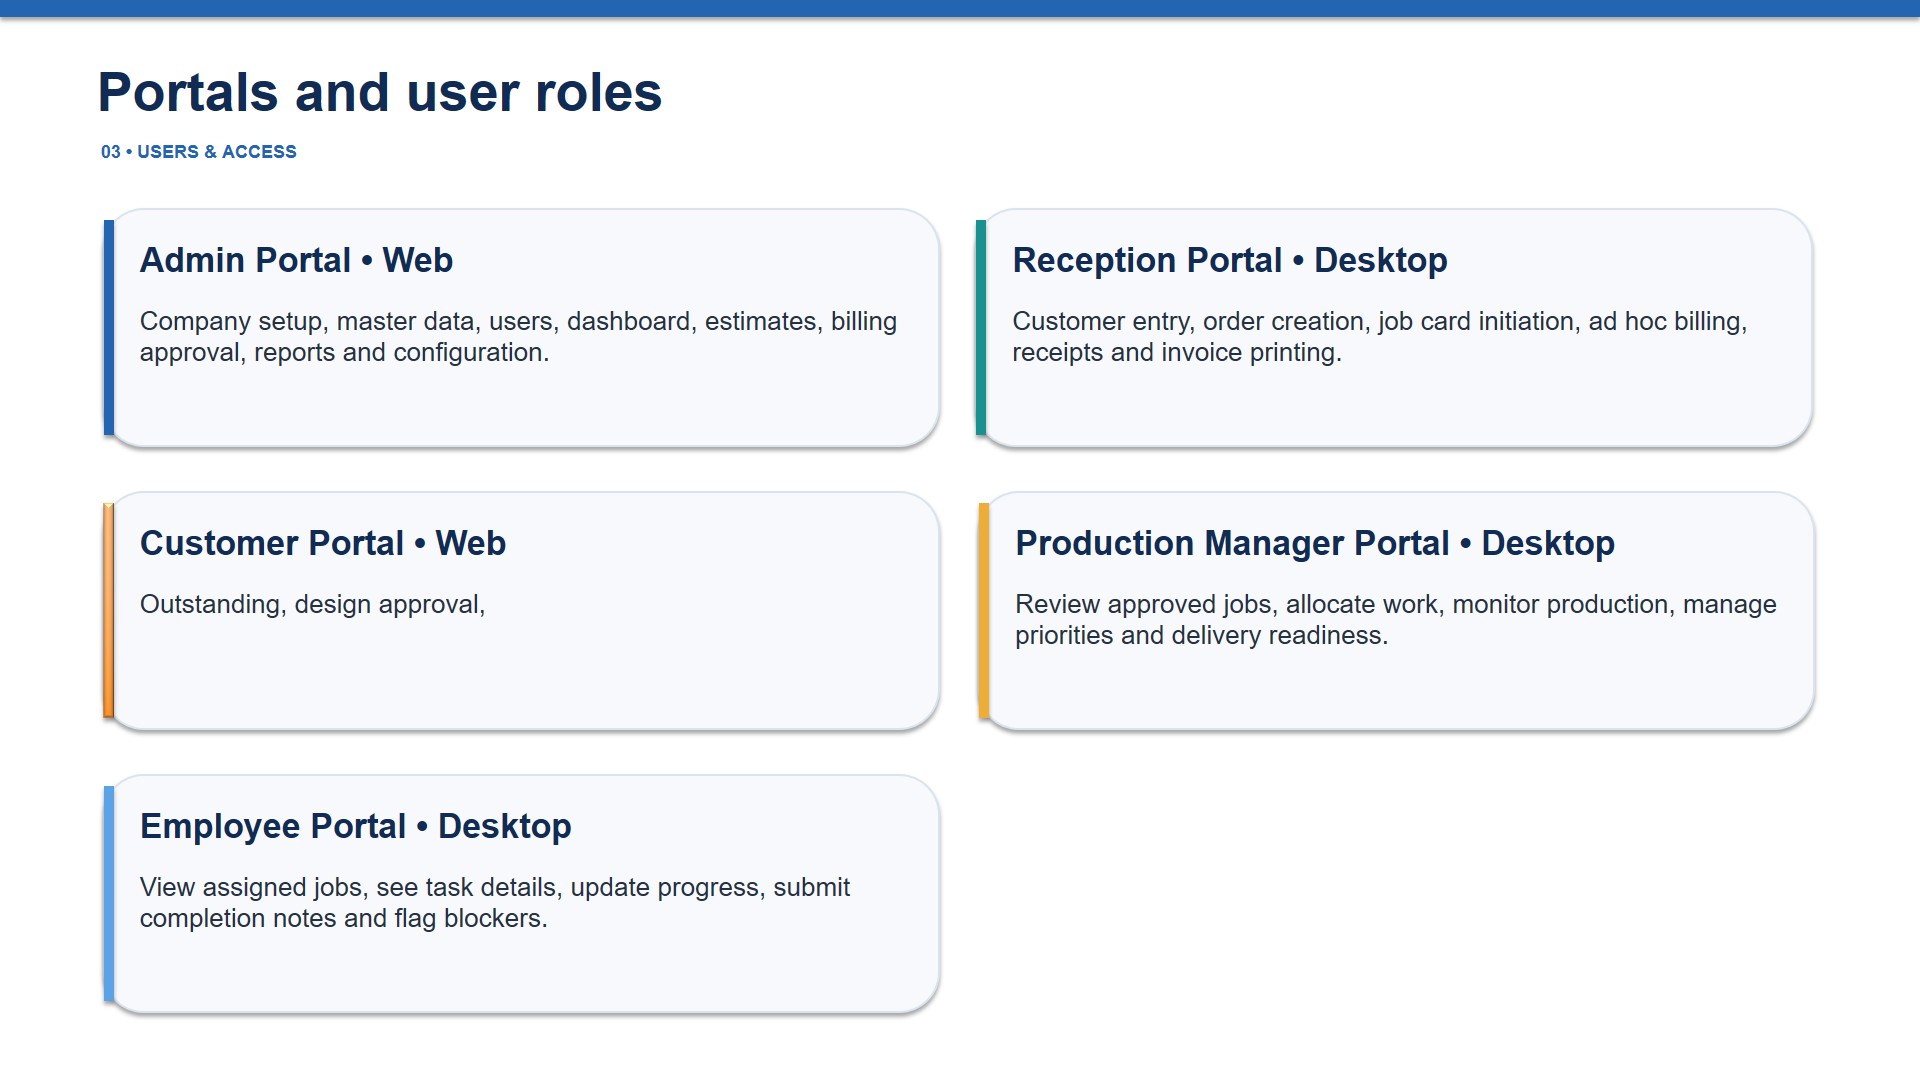
Task: Select the Employee Portal description about assigned jobs
Action: coord(495,903)
